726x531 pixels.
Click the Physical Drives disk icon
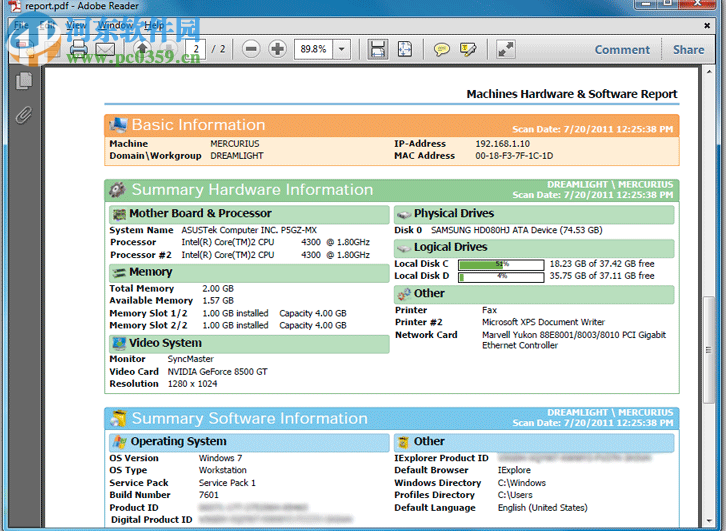(404, 214)
